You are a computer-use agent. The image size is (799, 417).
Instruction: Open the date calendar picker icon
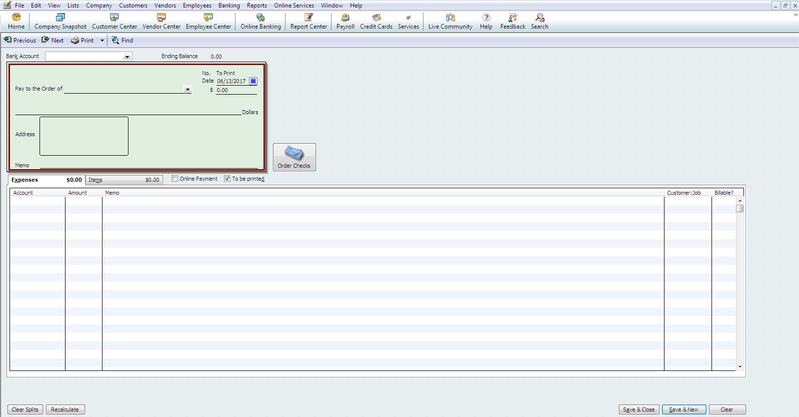(253, 80)
